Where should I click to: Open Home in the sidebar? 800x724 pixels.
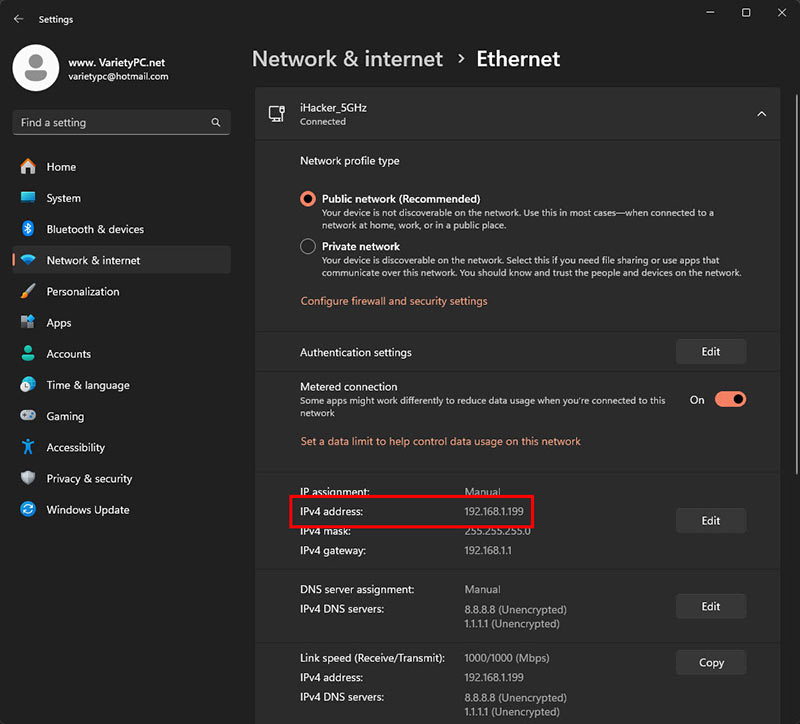(x=121, y=167)
